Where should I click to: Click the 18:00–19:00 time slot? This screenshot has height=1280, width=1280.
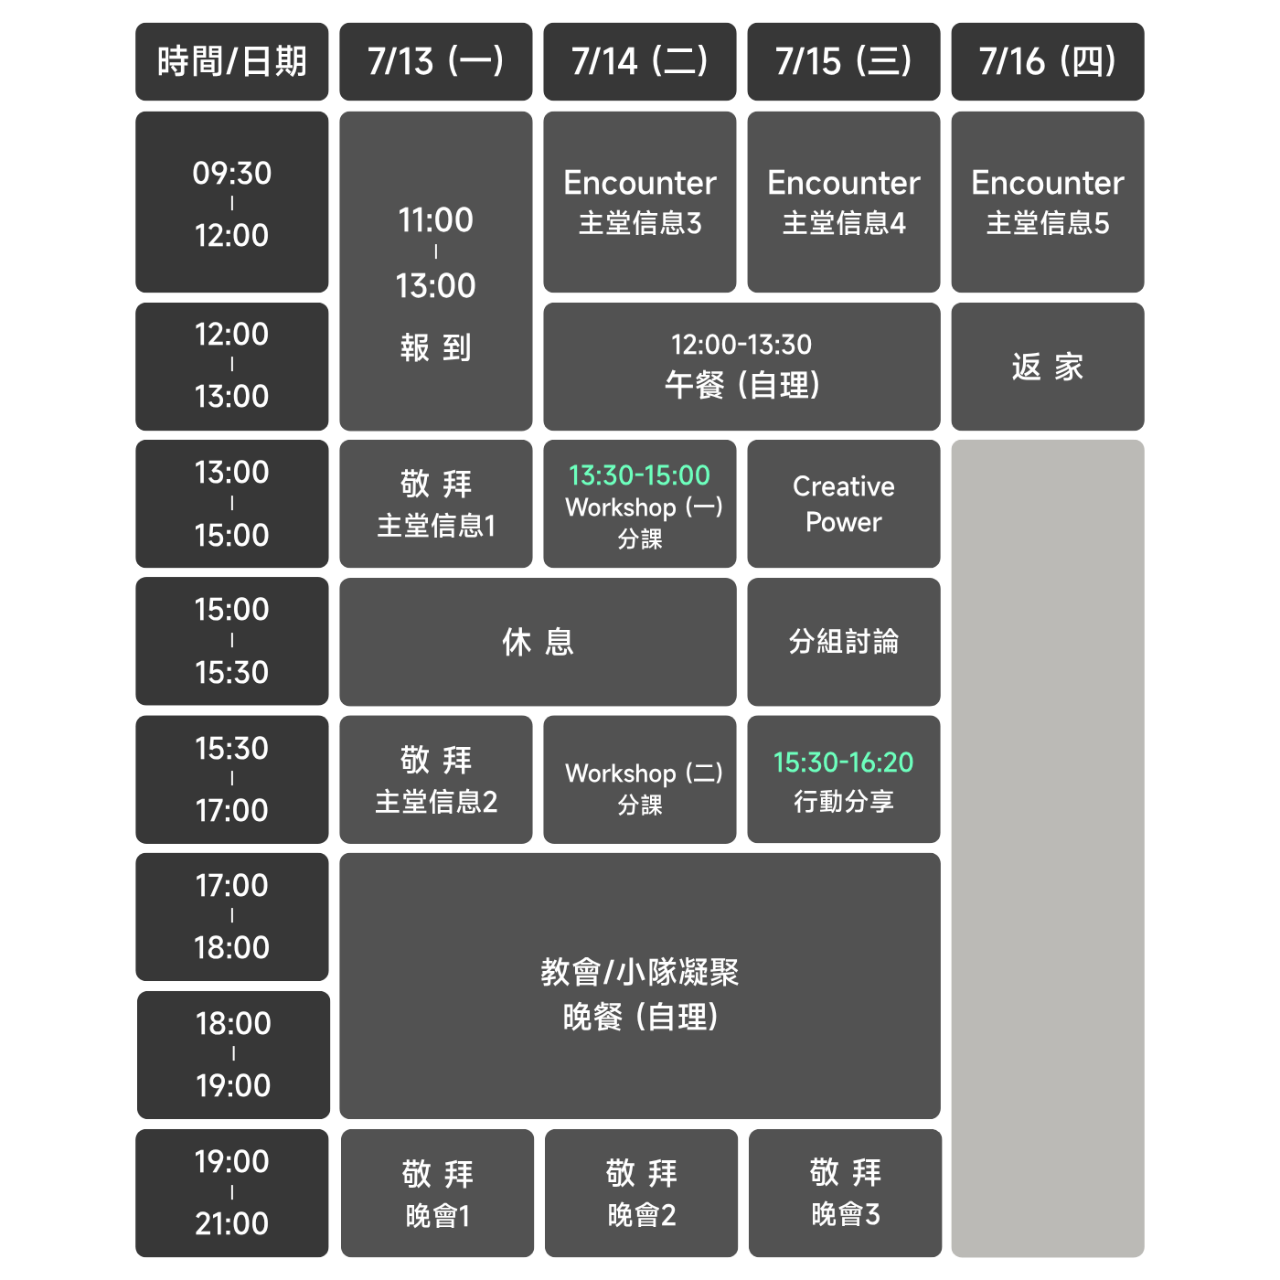click(x=233, y=1055)
